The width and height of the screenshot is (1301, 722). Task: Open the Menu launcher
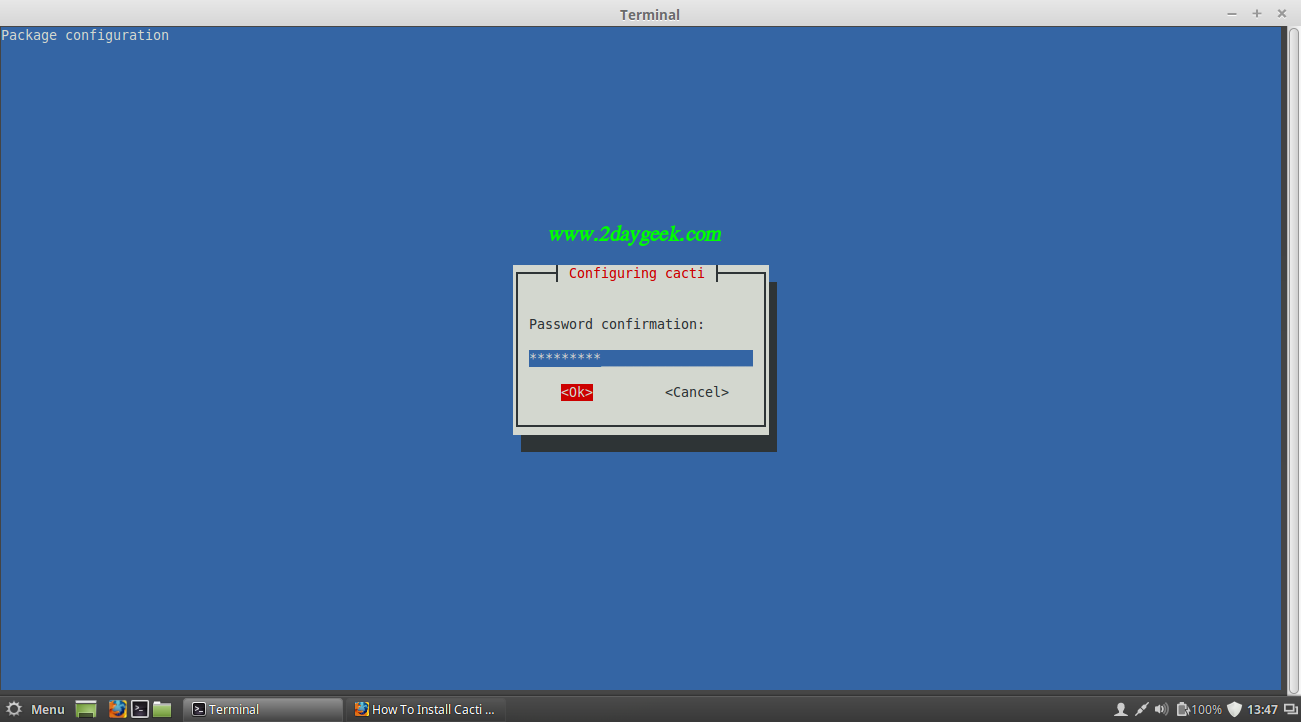coord(36,709)
